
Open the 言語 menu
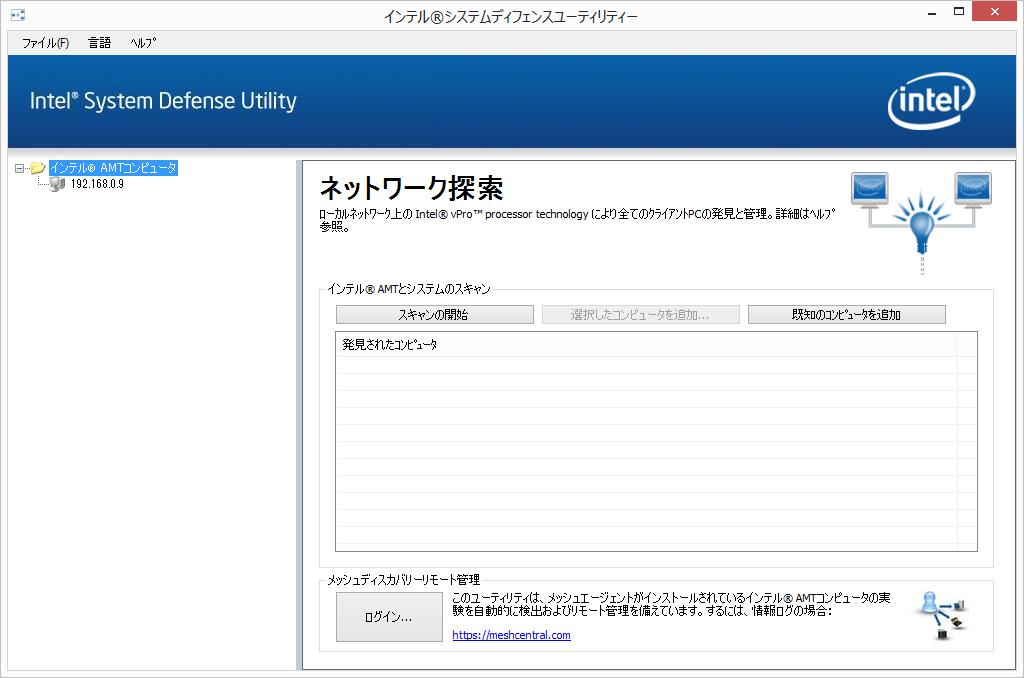[99, 43]
